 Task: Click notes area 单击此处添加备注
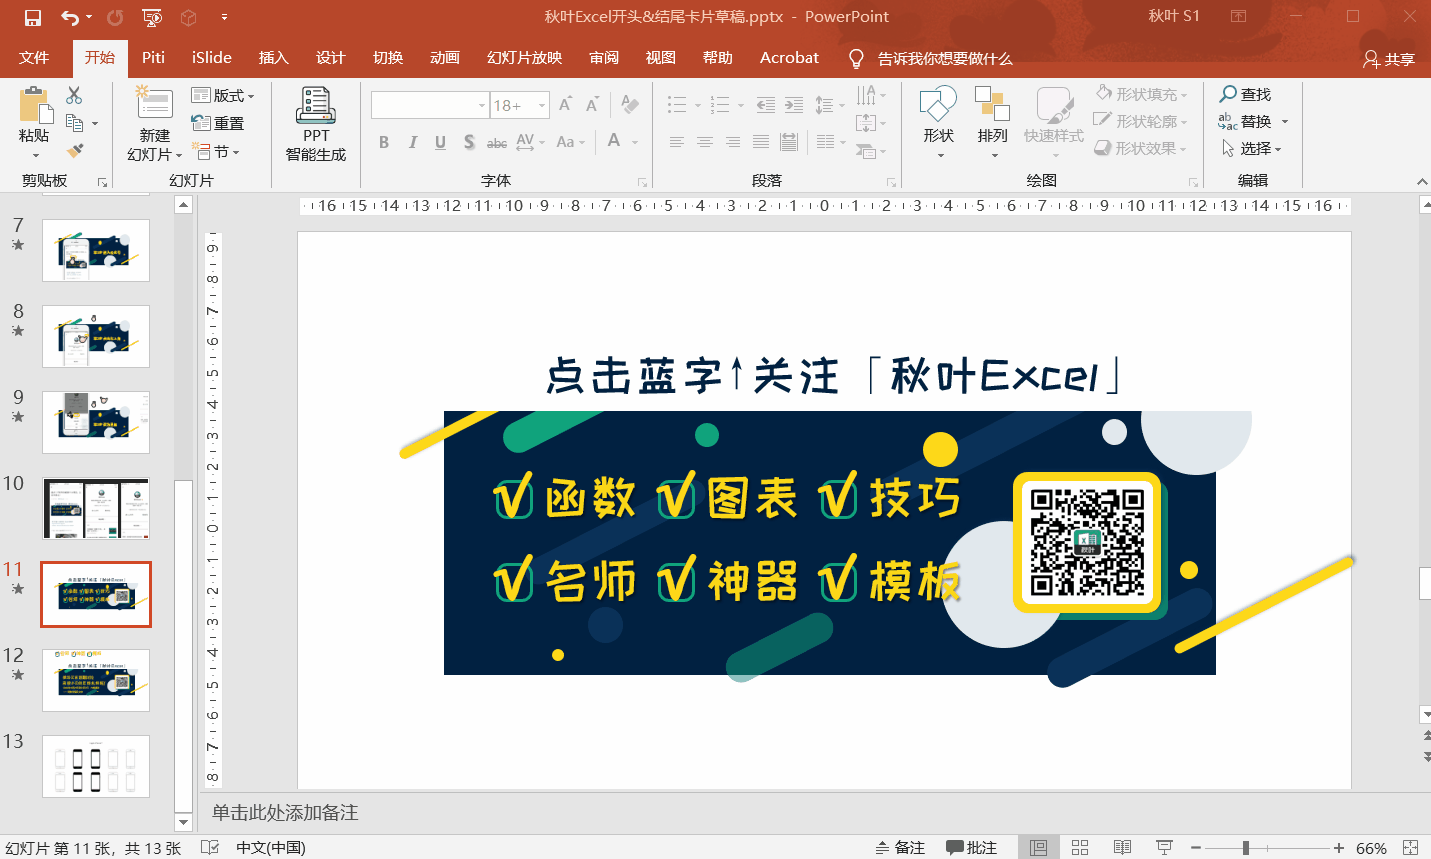(285, 812)
